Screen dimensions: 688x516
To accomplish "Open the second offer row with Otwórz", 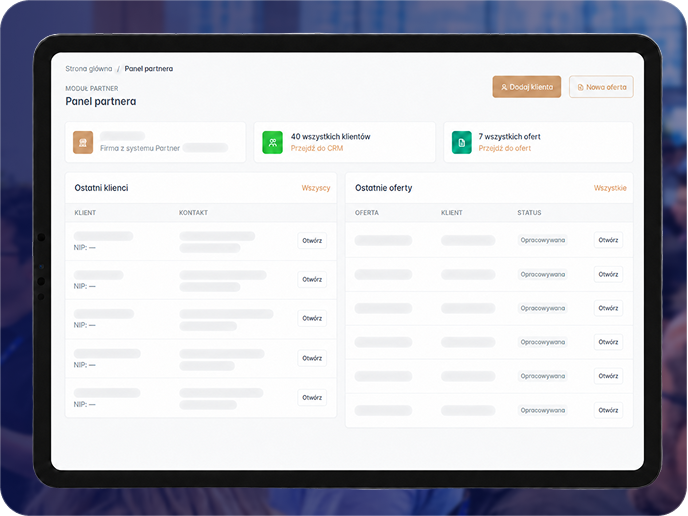I will [608, 274].
